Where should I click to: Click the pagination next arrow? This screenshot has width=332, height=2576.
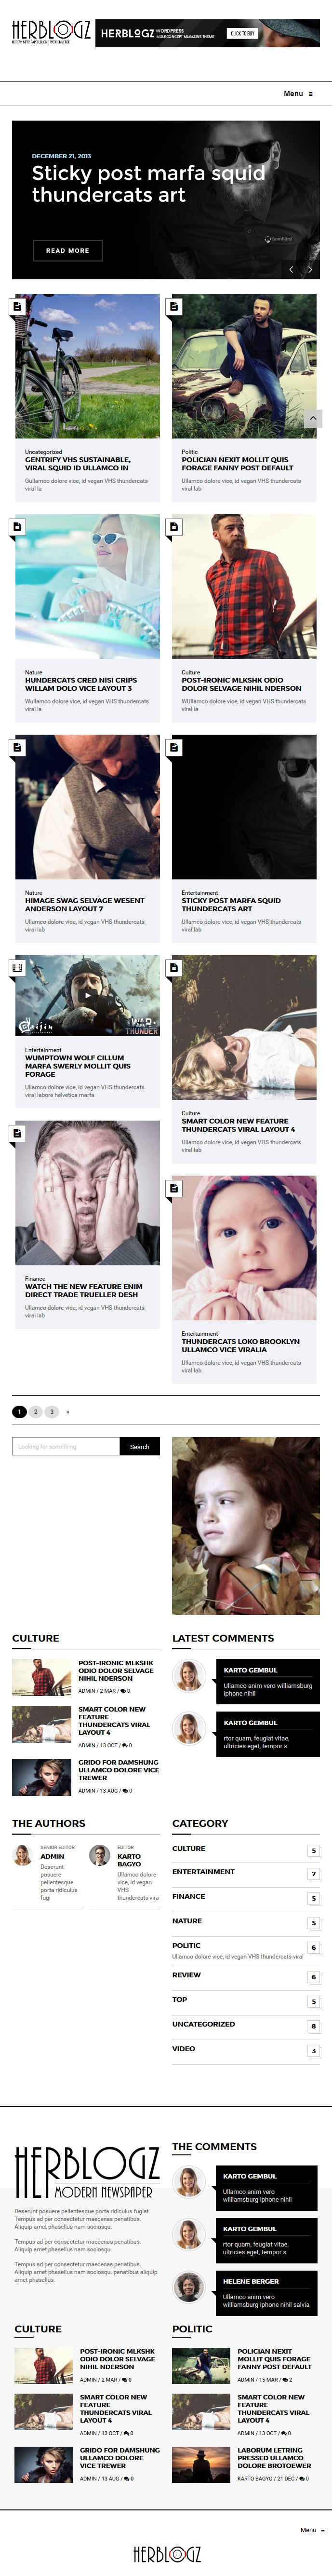pyautogui.click(x=68, y=1412)
